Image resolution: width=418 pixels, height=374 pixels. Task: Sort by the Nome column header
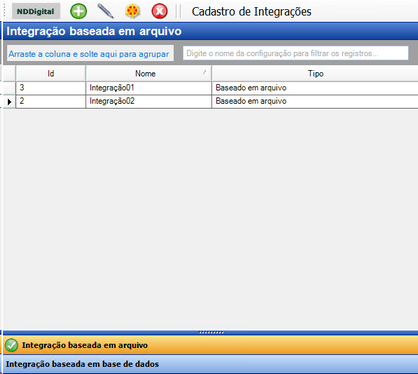[x=149, y=73]
